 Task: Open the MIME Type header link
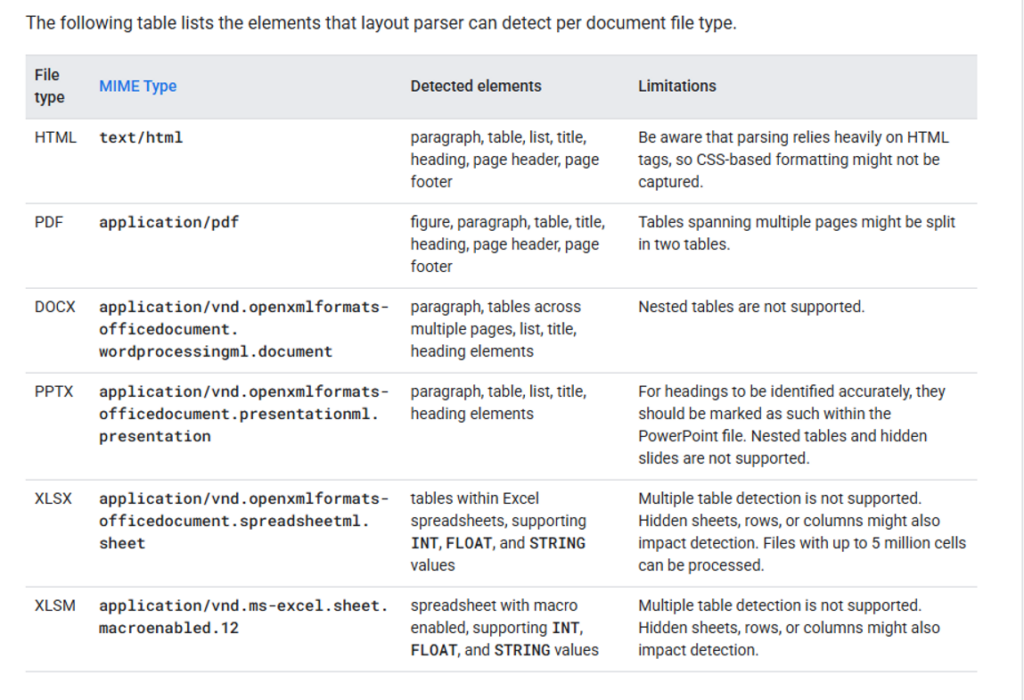(137, 86)
